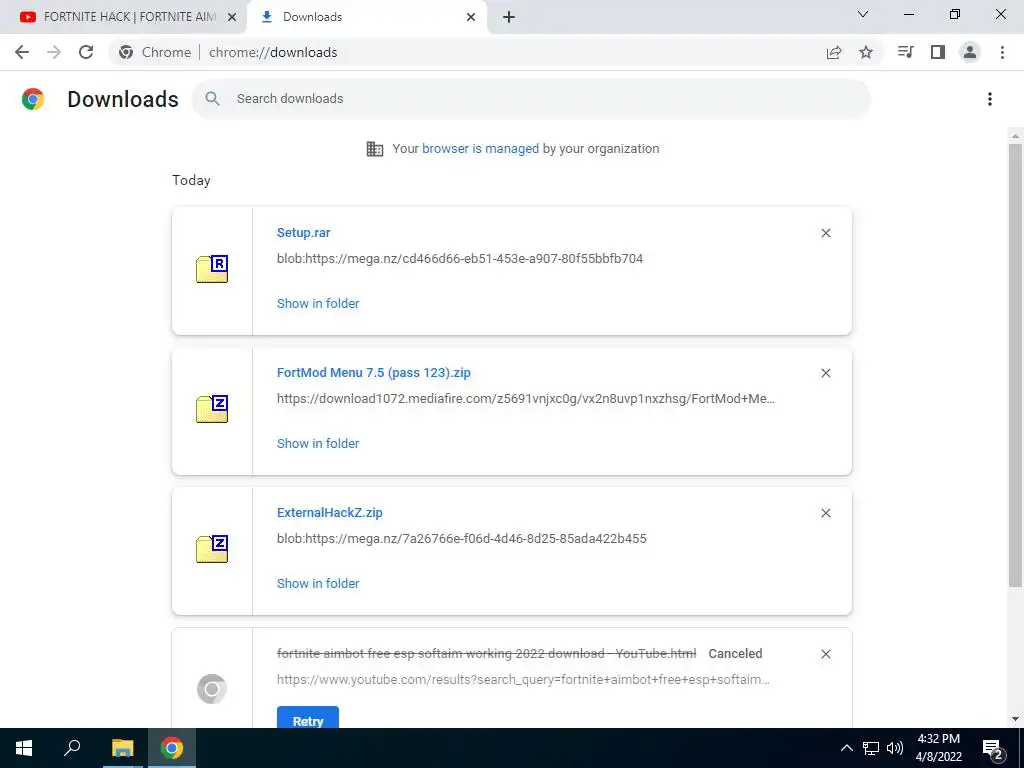Viewport: 1024px width, 768px height.
Task: Open Chrome's three-dot main menu
Action: click(x=1002, y=52)
